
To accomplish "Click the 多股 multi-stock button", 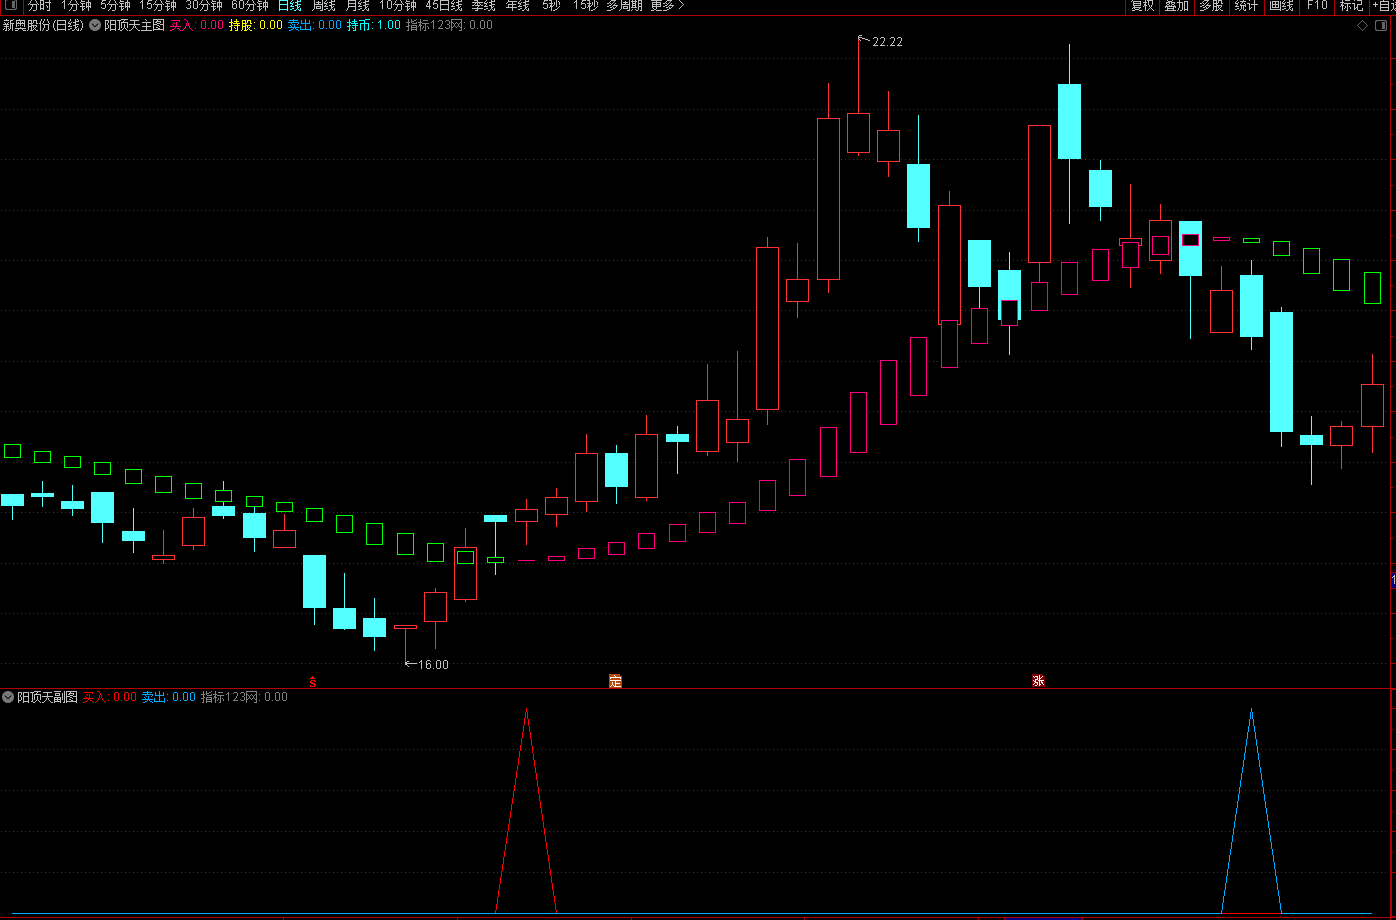I will [1211, 6].
